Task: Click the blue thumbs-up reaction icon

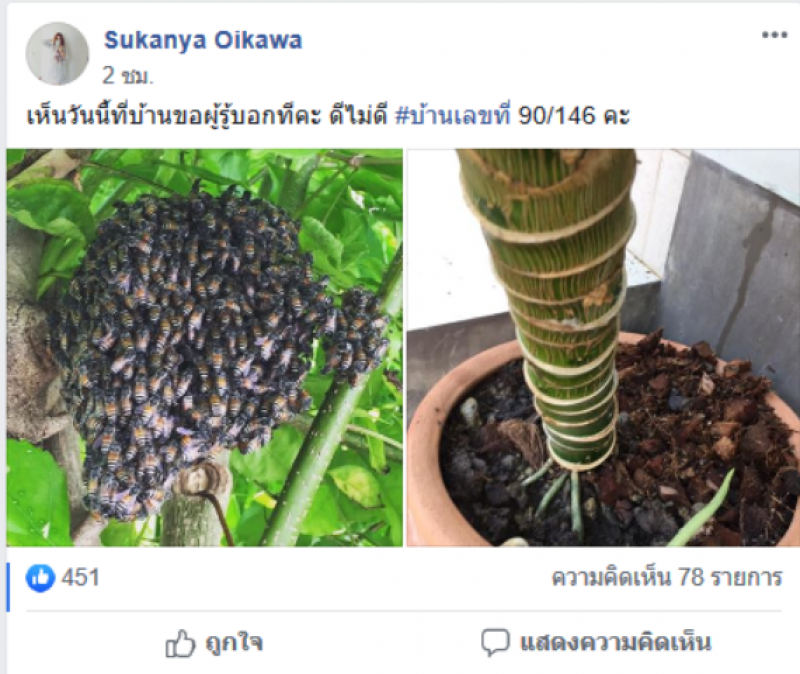Action: pos(40,578)
